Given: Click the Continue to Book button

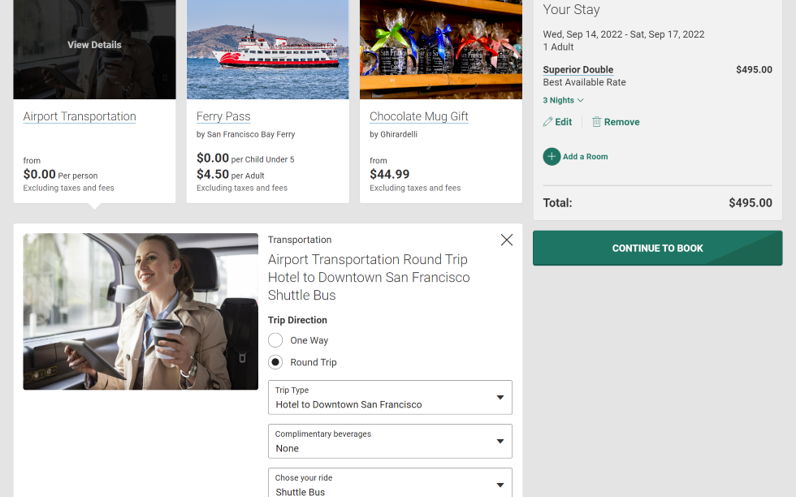Looking at the screenshot, I should click(x=657, y=248).
